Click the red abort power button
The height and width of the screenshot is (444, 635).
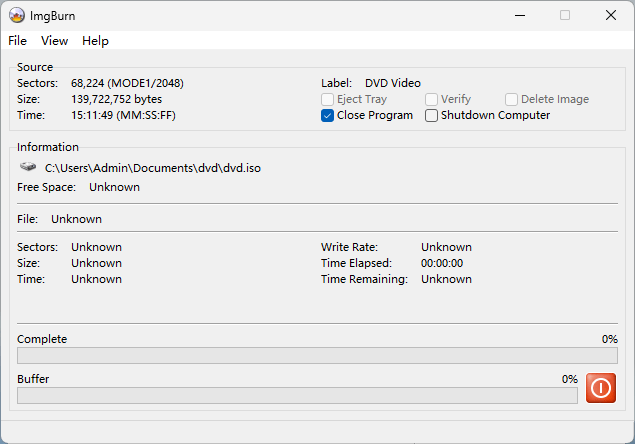pyautogui.click(x=601, y=388)
